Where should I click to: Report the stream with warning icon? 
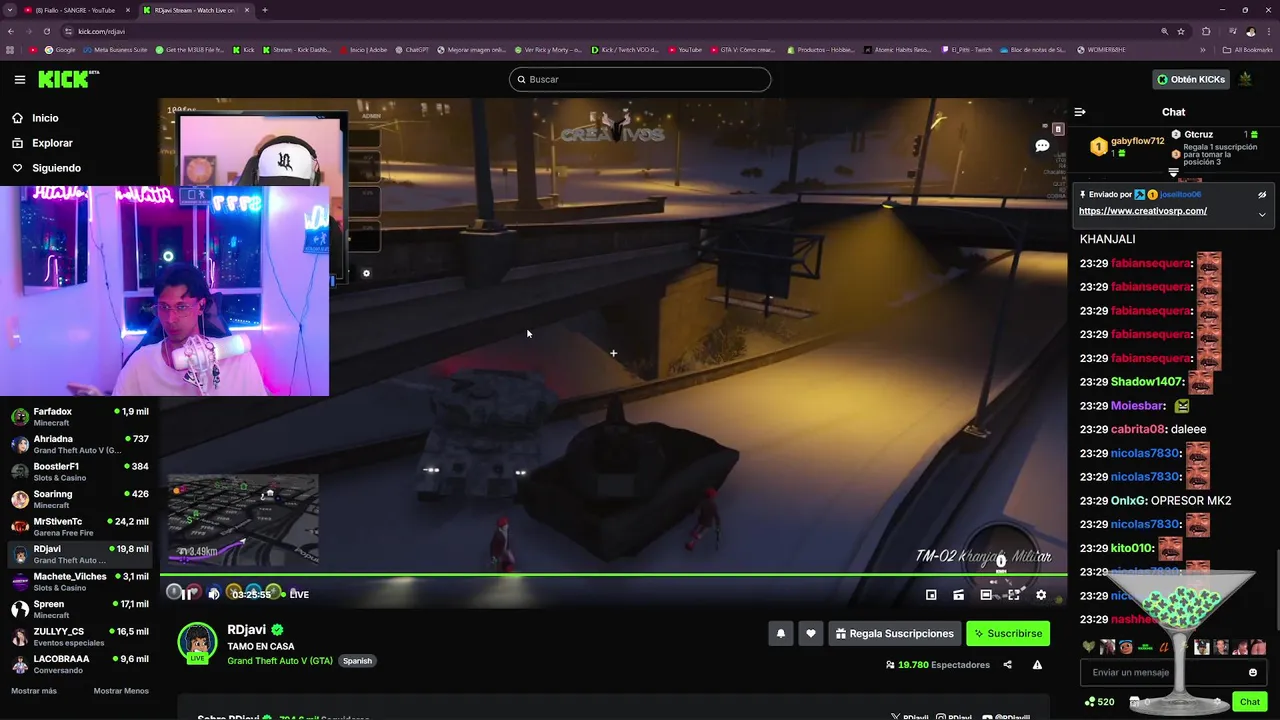tap(1037, 665)
